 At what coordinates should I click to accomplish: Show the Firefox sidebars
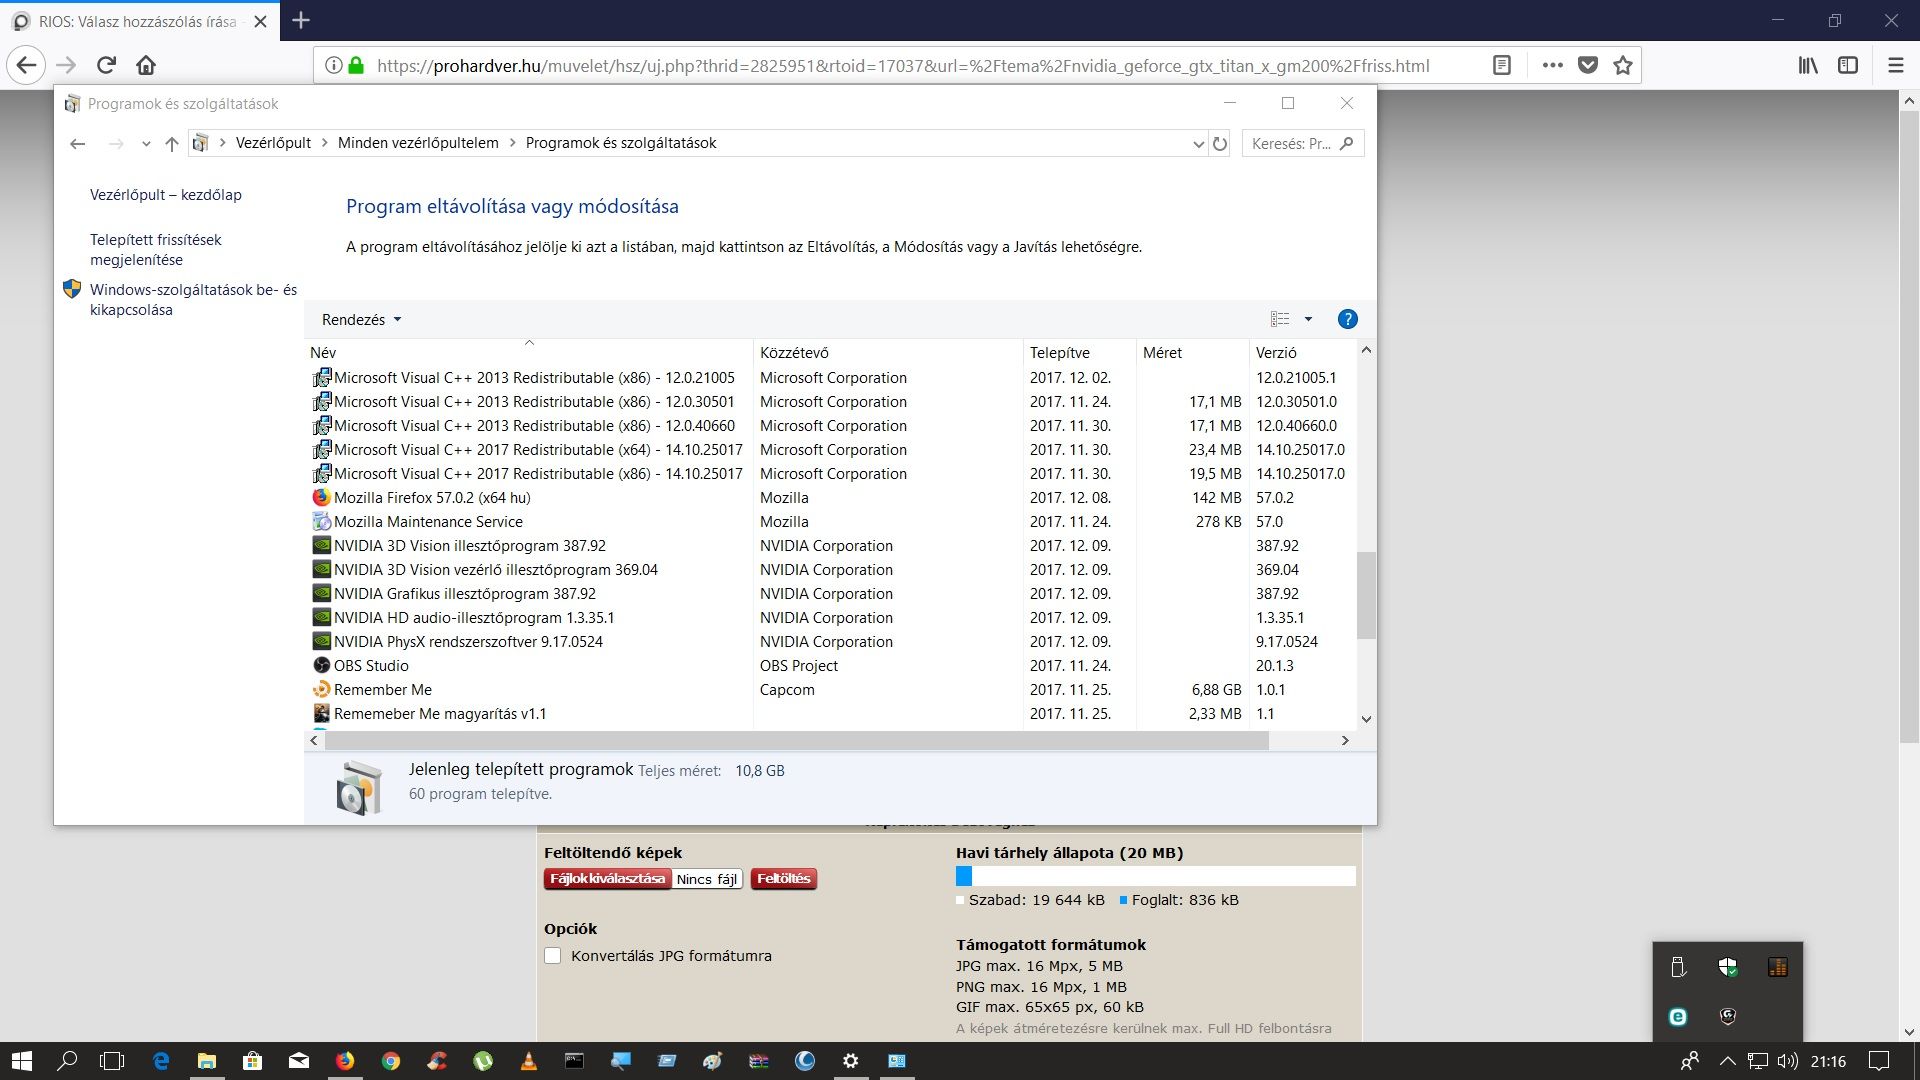coord(1848,66)
